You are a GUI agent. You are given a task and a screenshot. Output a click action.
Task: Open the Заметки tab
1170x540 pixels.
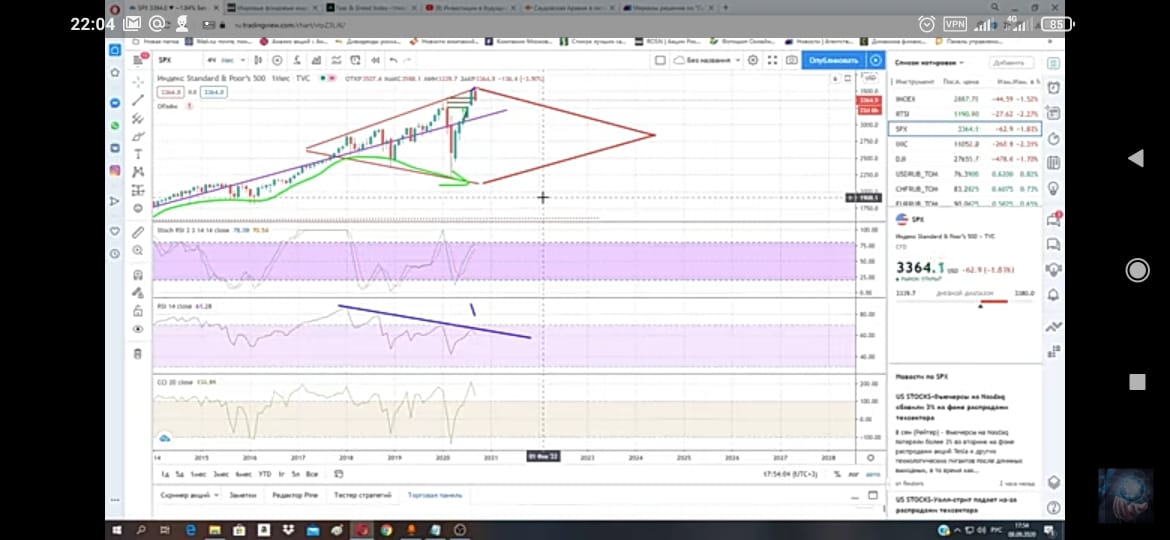[243, 495]
